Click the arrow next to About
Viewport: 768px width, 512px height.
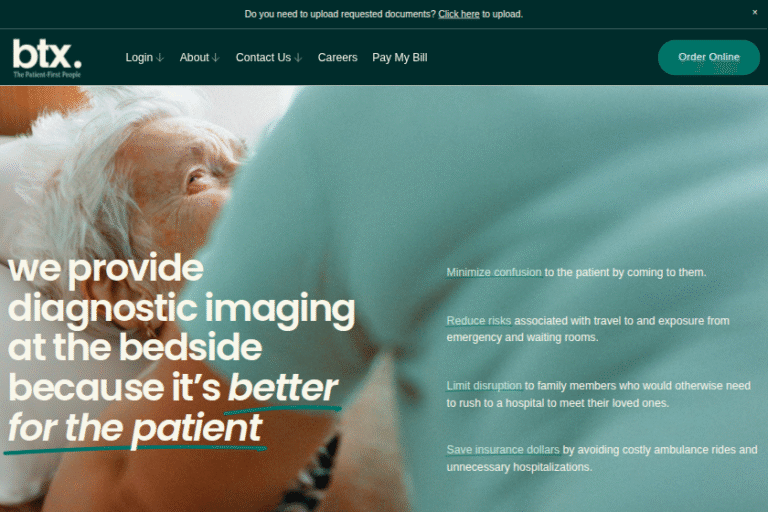tap(216, 58)
